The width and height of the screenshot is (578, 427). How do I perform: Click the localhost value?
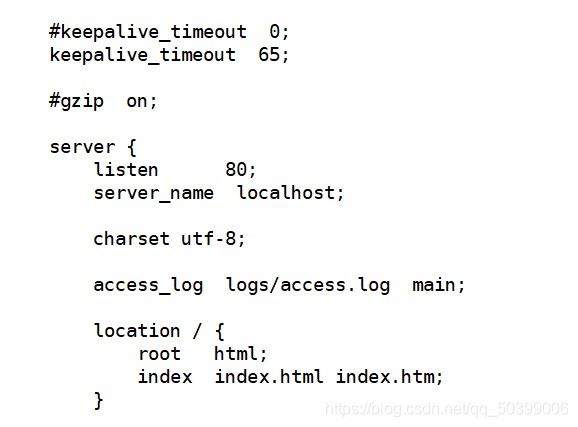(286, 192)
